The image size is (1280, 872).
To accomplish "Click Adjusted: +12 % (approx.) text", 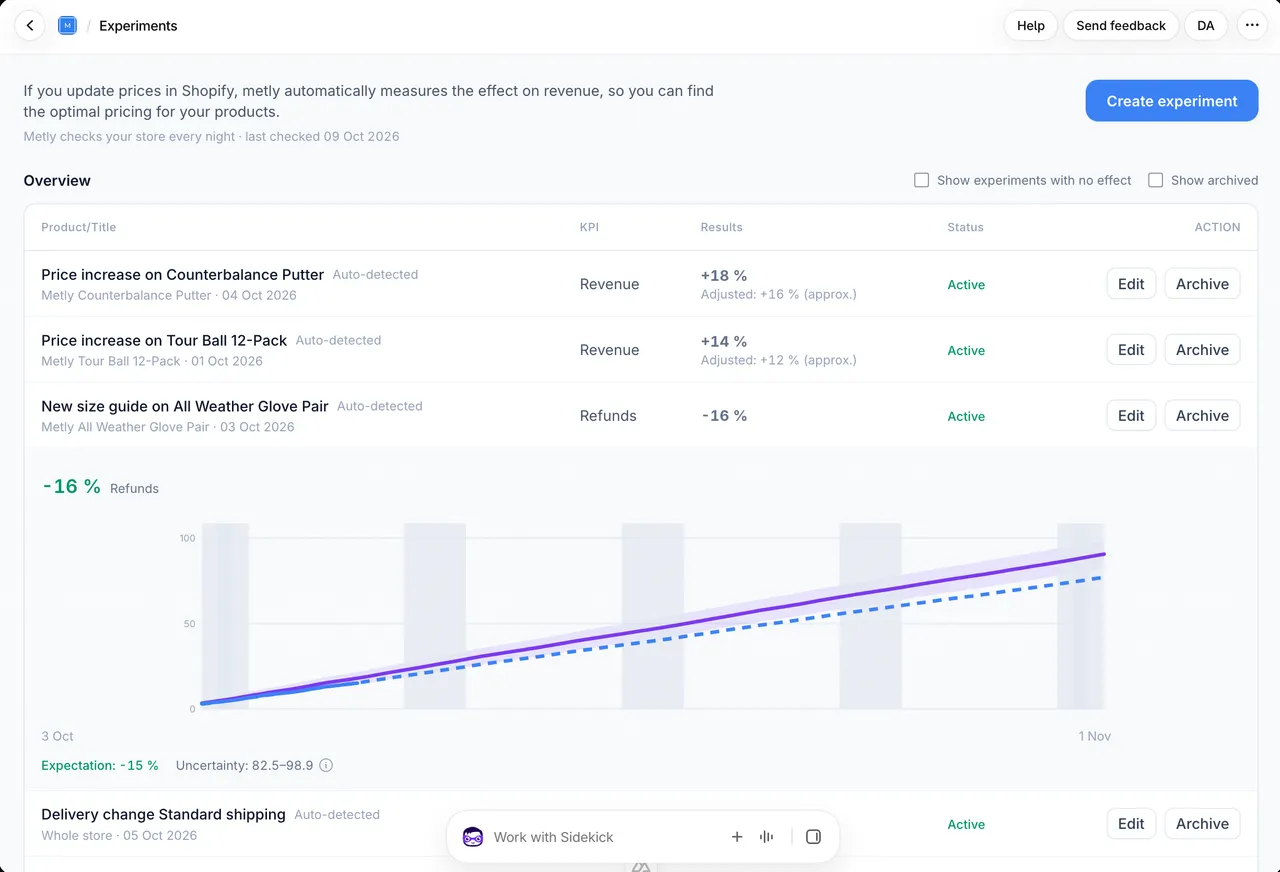I will (779, 360).
